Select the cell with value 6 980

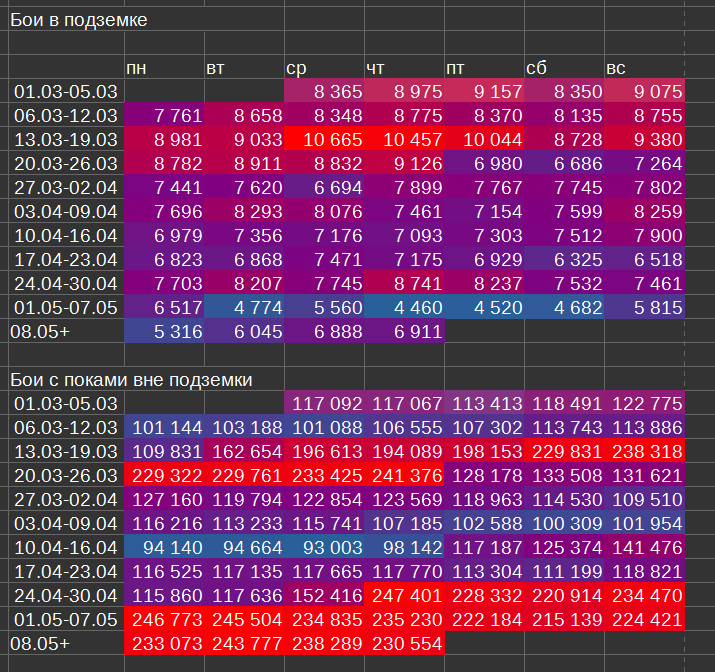coord(484,163)
